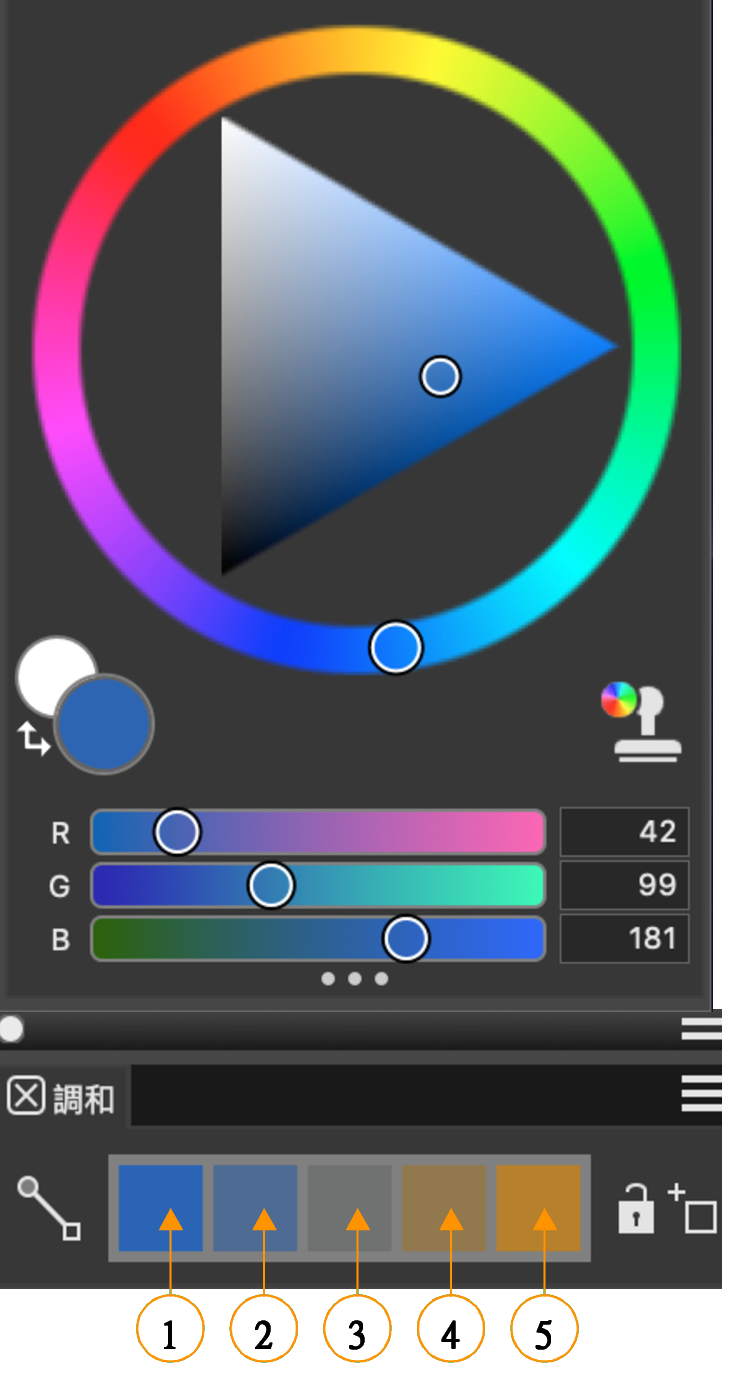
Task: Expand slider options via three dots
Action: [x=354, y=979]
